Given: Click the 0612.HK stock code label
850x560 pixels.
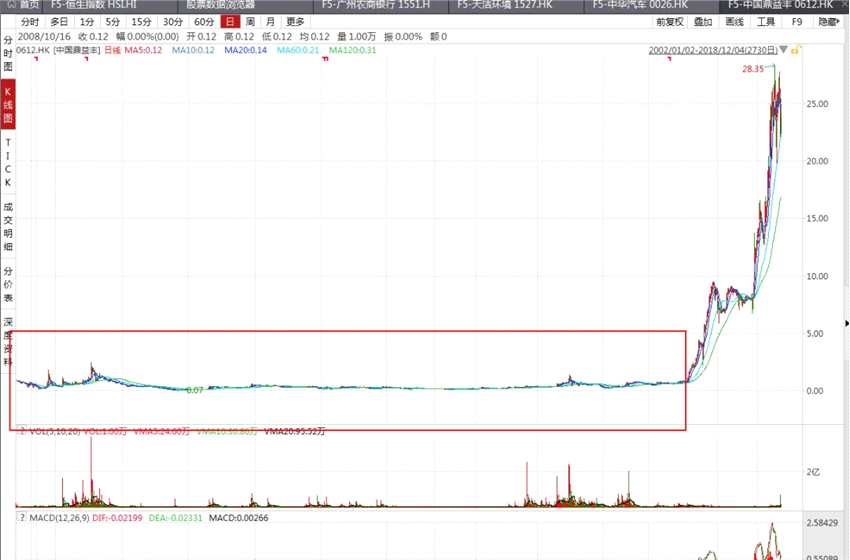Looking at the screenshot, I should [x=33, y=50].
